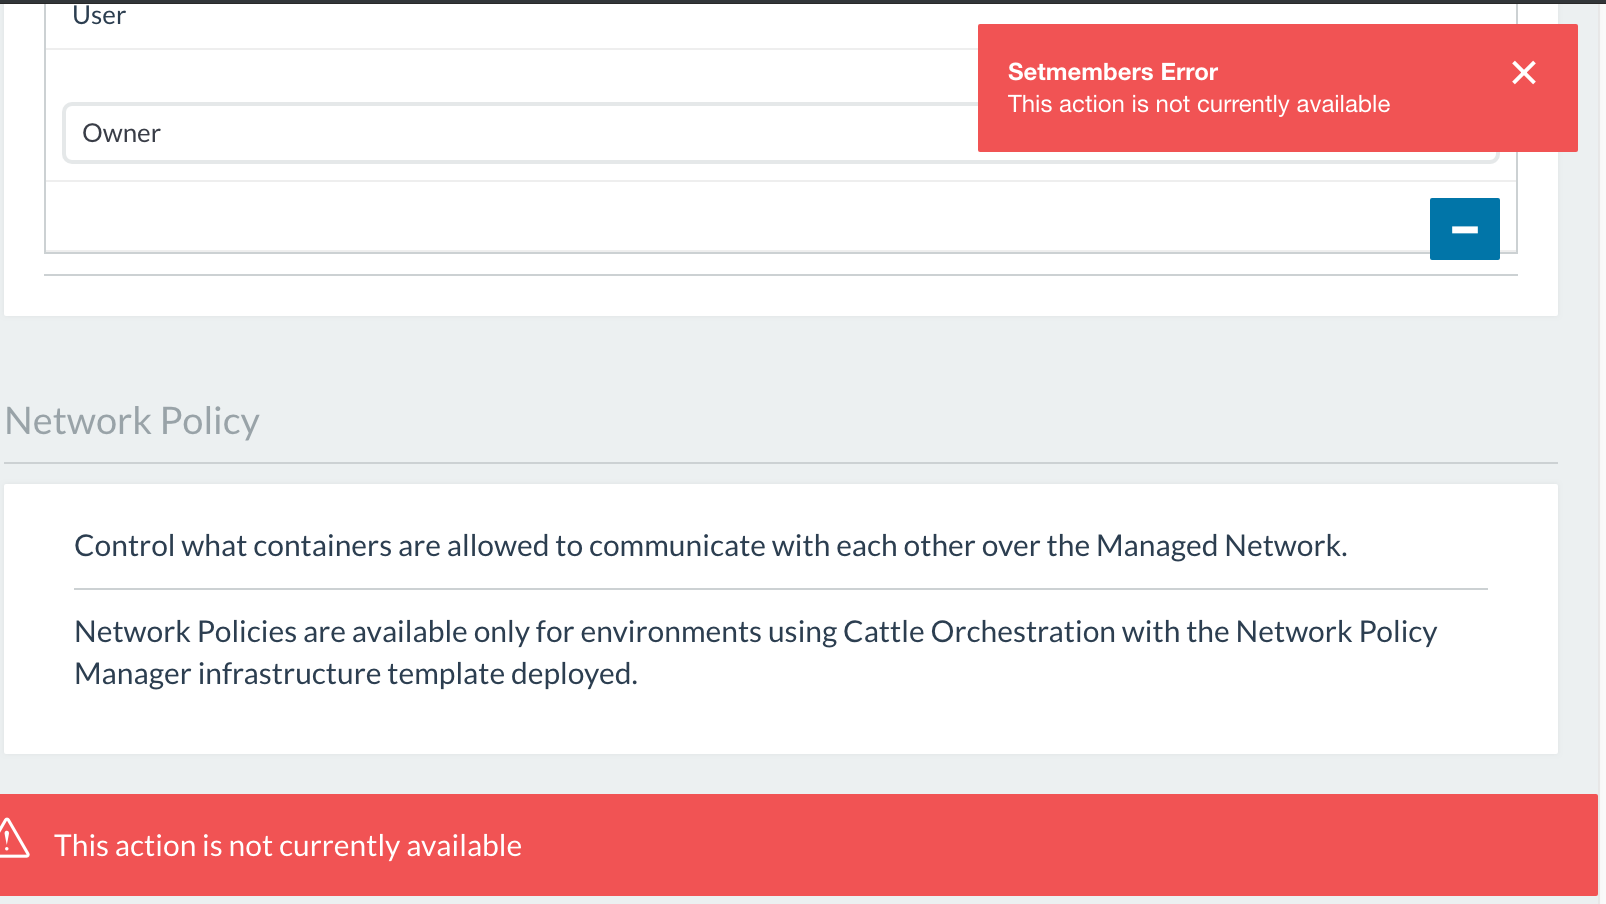Click the 'Setmembers Error' title text

tap(1112, 72)
